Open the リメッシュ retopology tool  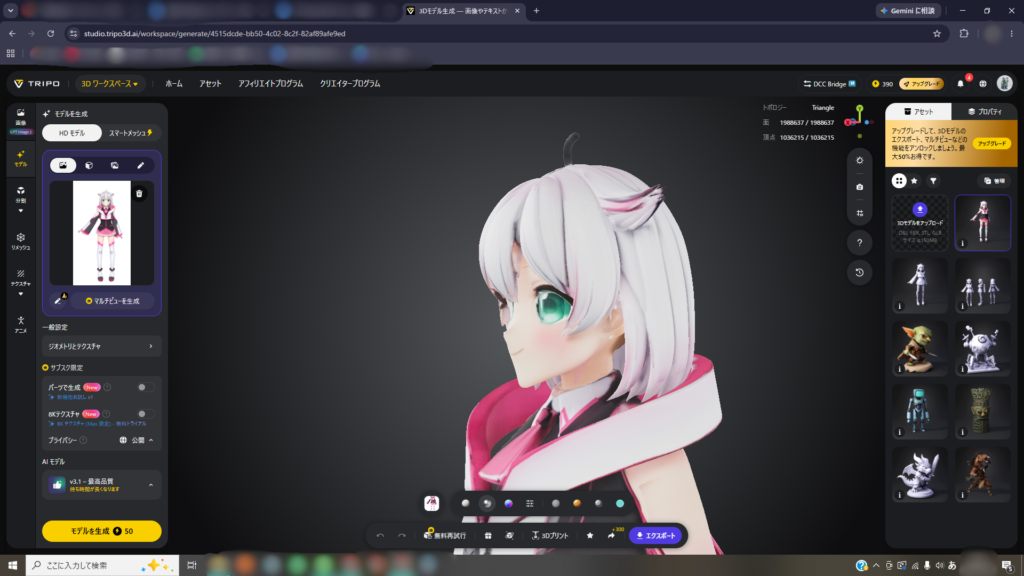click(20, 241)
